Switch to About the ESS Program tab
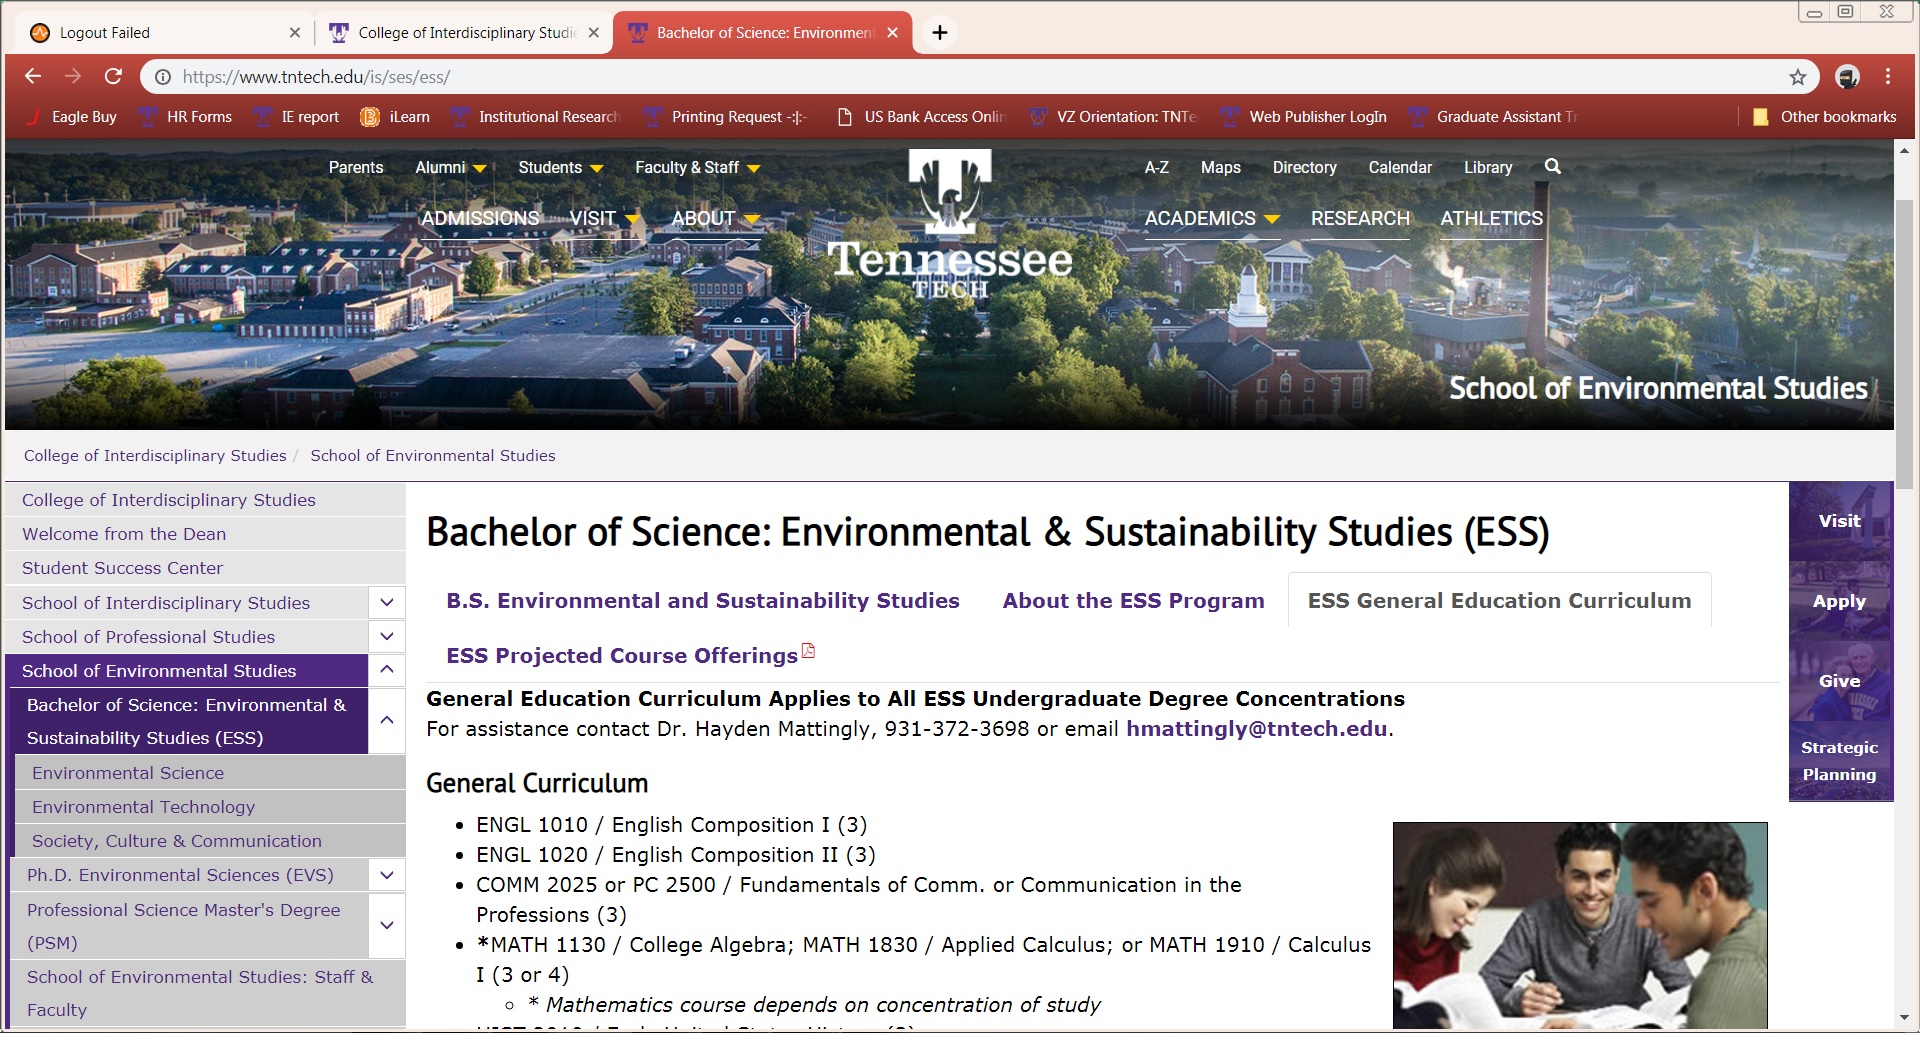 pos(1133,601)
